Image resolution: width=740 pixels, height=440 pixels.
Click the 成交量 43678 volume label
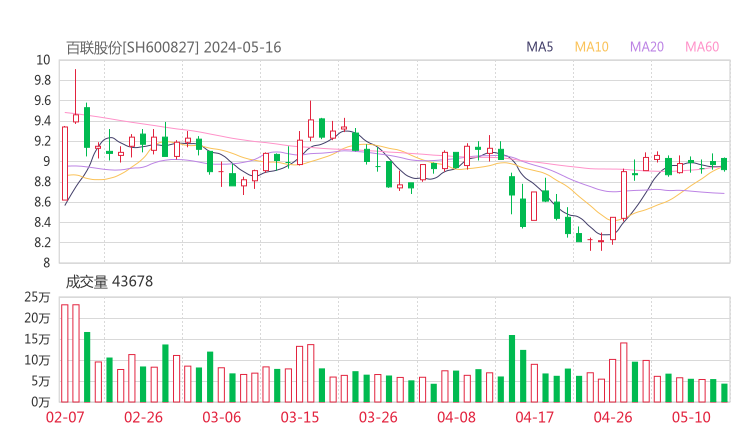[109, 282]
